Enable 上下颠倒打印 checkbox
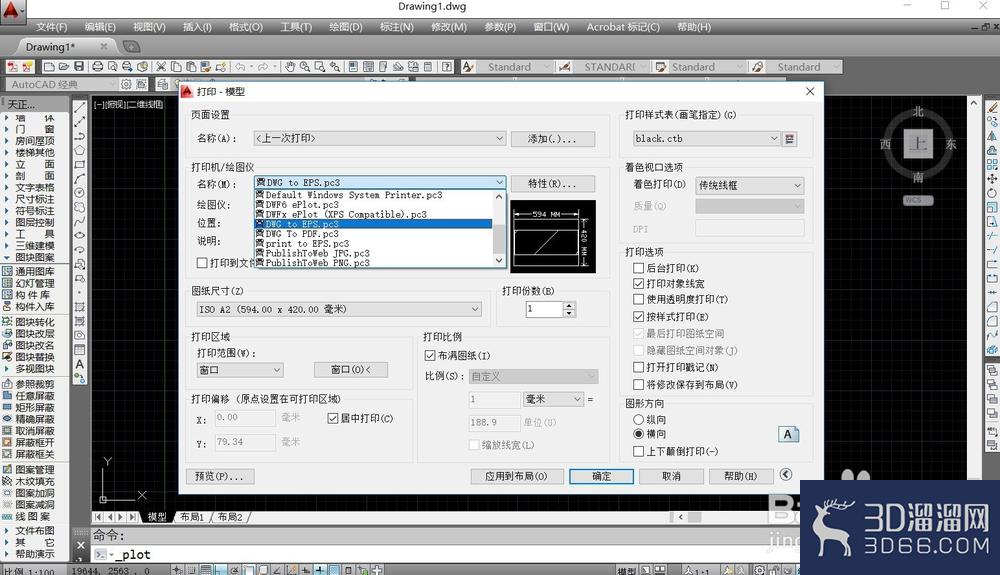The width and height of the screenshot is (1000, 575). click(638, 451)
